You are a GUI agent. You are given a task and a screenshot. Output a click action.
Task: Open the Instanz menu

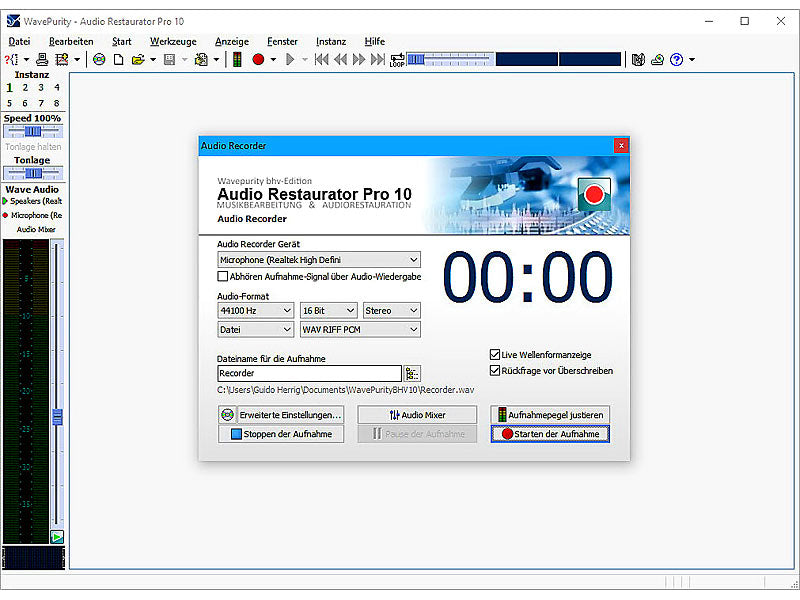[x=331, y=41]
